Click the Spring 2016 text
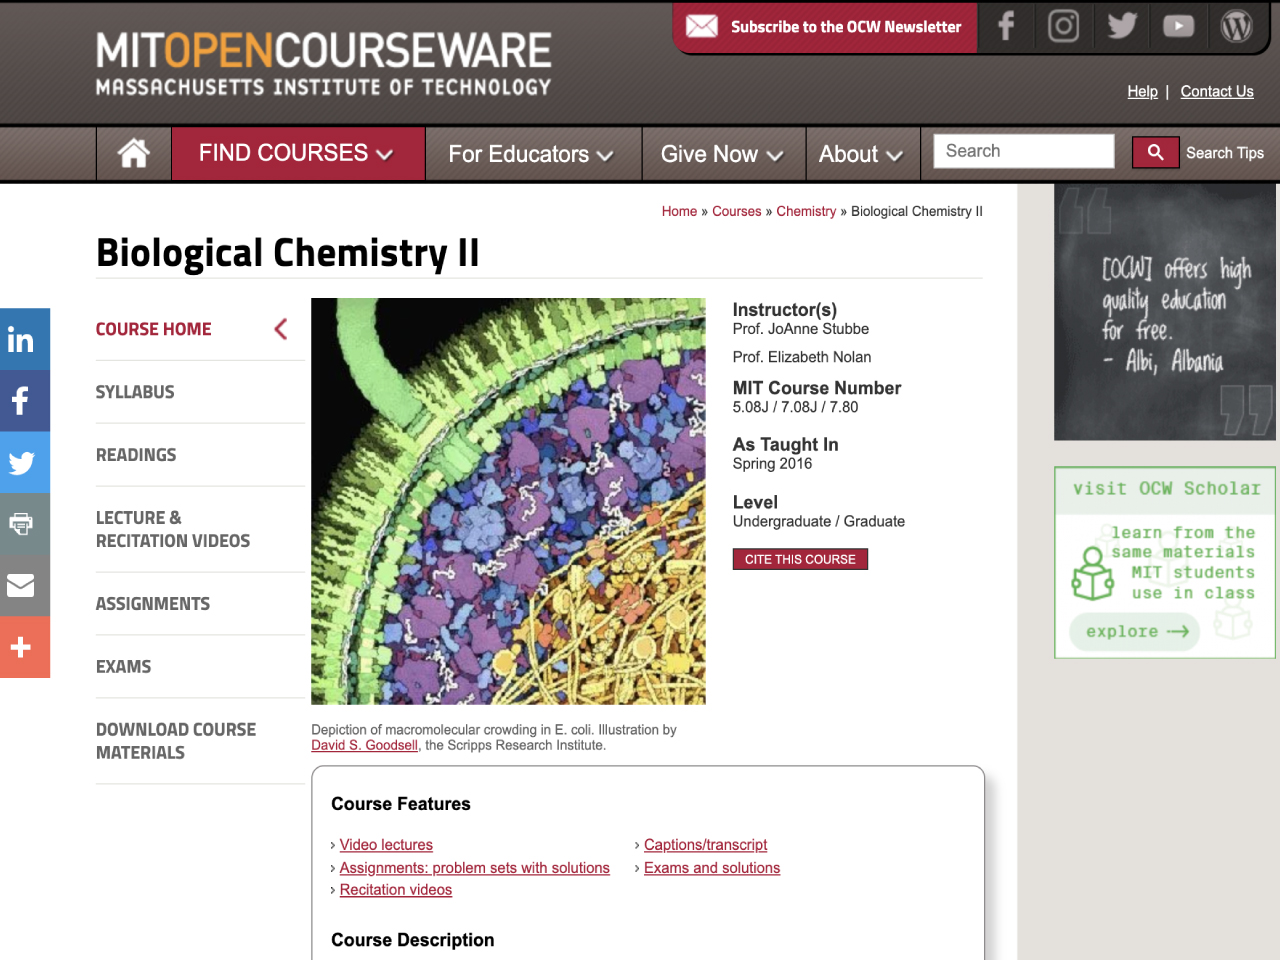The width and height of the screenshot is (1280, 960). (x=772, y=463)
